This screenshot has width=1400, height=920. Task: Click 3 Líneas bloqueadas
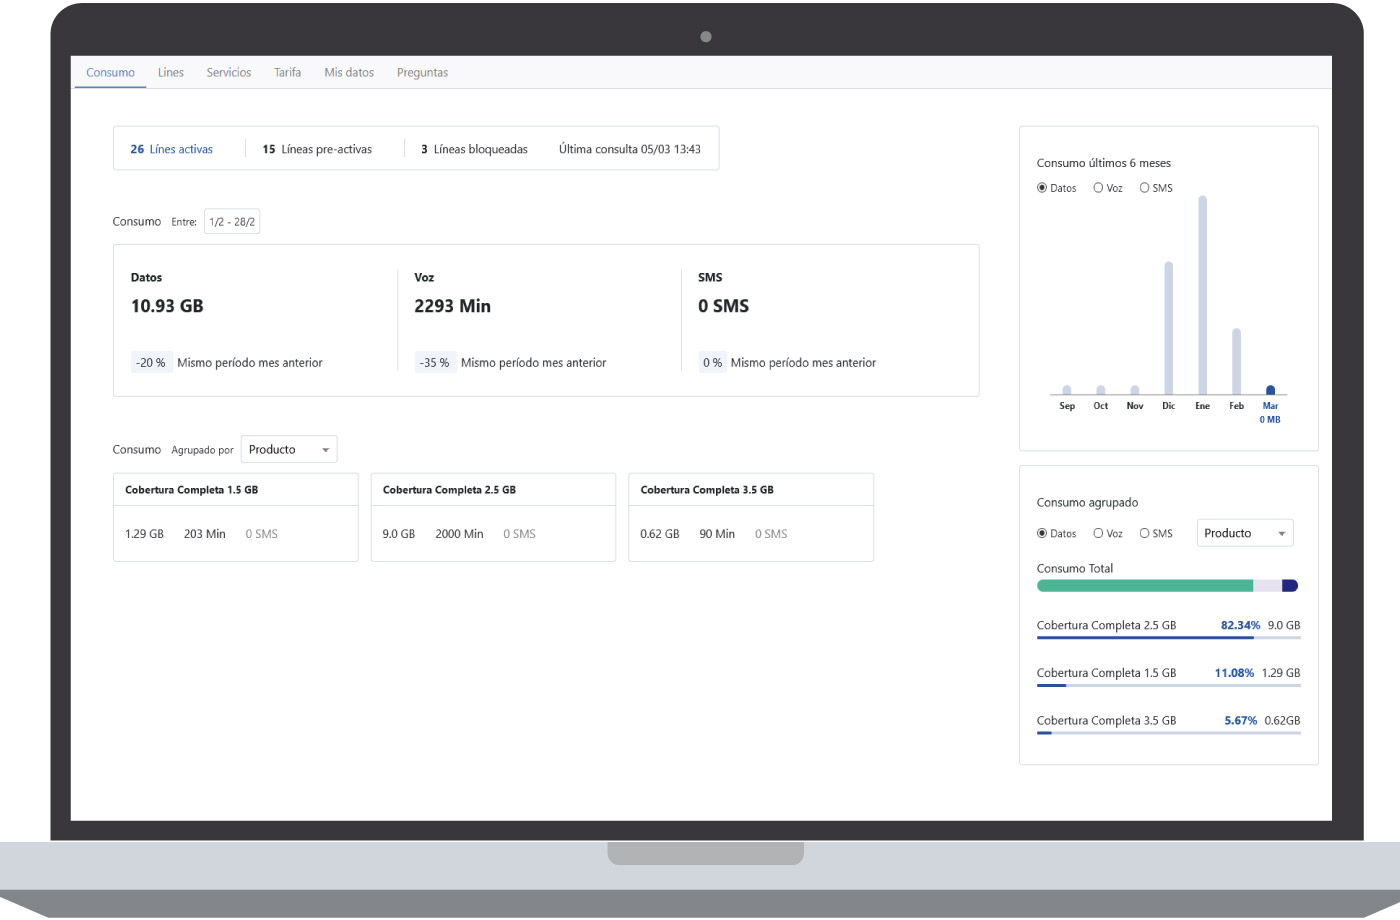point(474,149)
